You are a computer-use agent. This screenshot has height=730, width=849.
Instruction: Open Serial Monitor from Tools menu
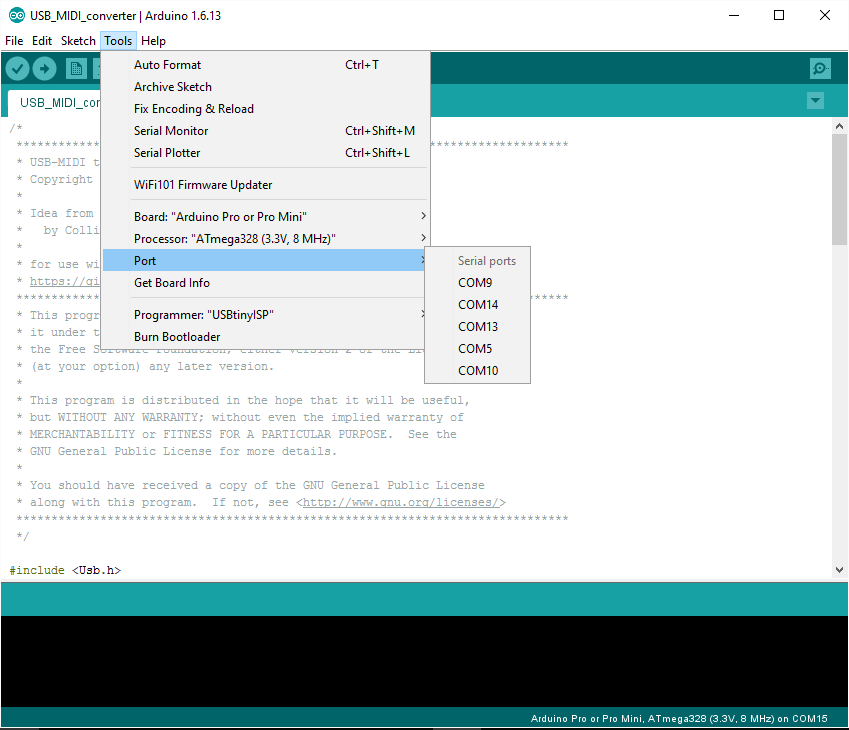point(265,131)
